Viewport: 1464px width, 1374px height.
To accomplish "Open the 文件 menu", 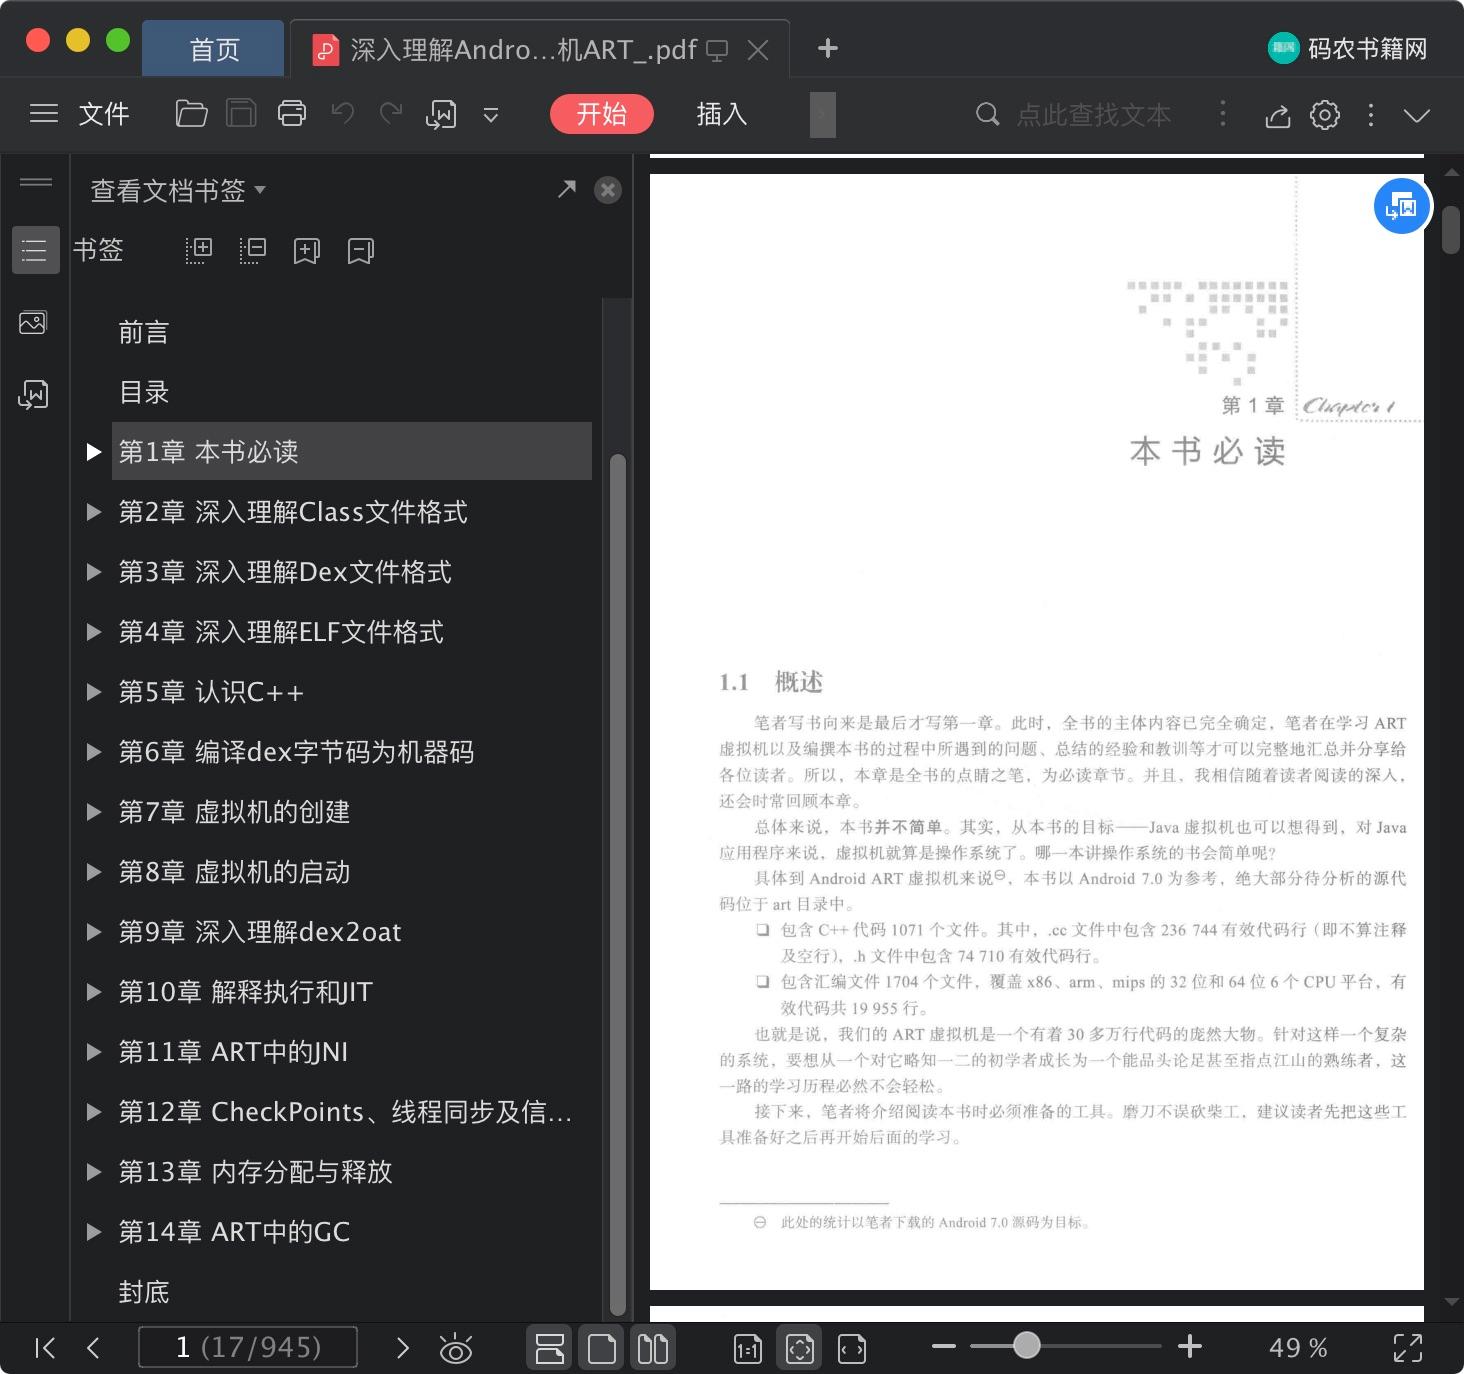I will click(104, 114).
